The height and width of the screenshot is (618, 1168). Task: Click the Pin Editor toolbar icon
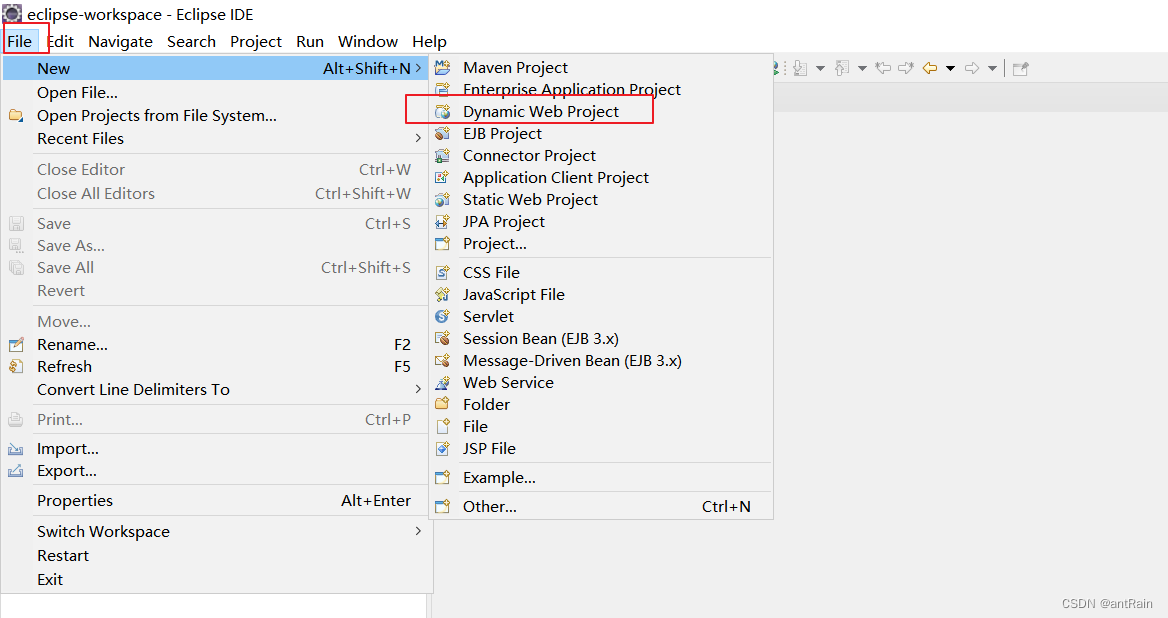[x=1020, y=68]
